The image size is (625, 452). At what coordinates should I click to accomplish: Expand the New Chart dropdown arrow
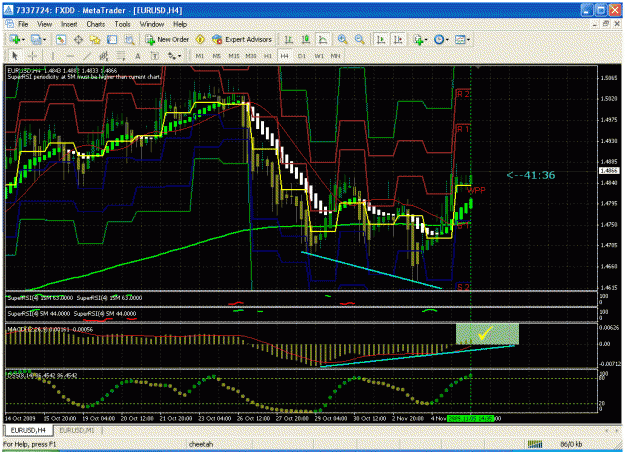(23, 40)
